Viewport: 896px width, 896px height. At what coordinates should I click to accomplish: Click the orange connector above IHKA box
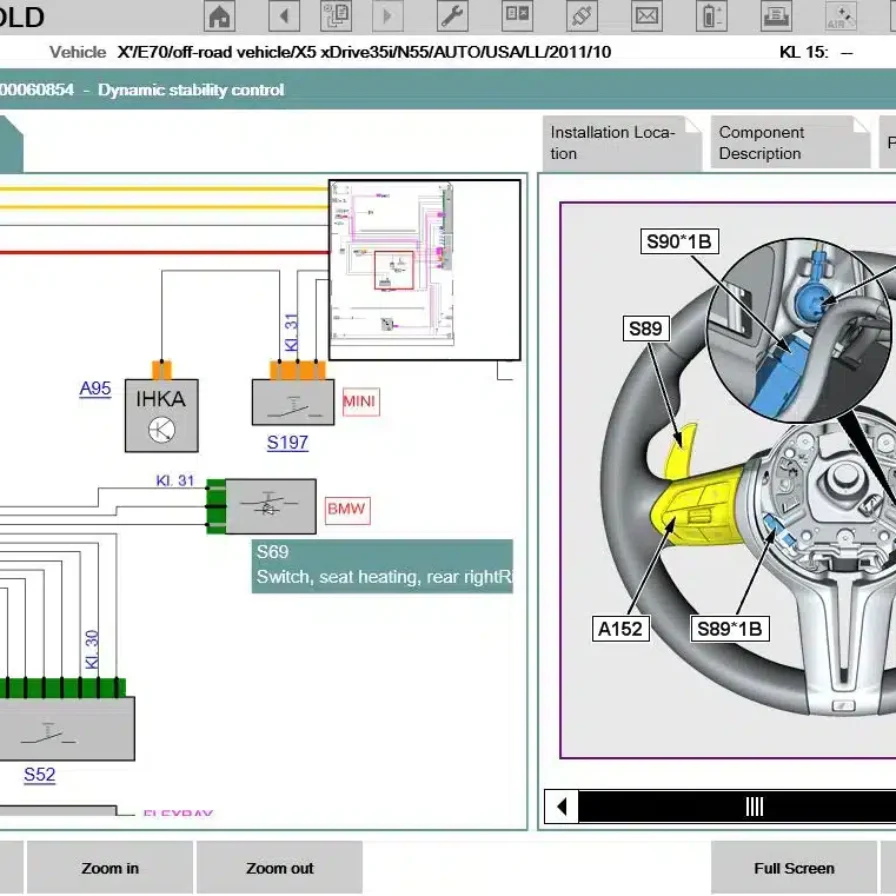162,370
